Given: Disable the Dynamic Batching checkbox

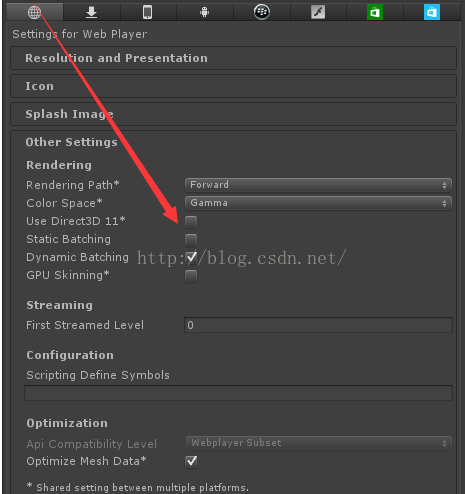Looking at the screenshot, I should (191, 257).
